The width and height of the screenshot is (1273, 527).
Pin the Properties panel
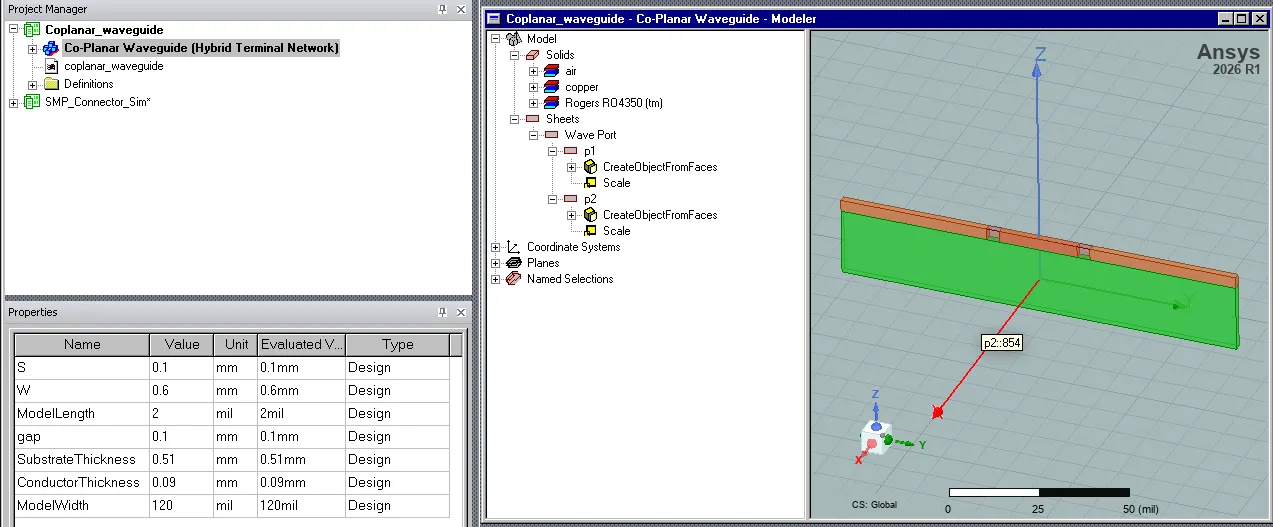(443, 312)
